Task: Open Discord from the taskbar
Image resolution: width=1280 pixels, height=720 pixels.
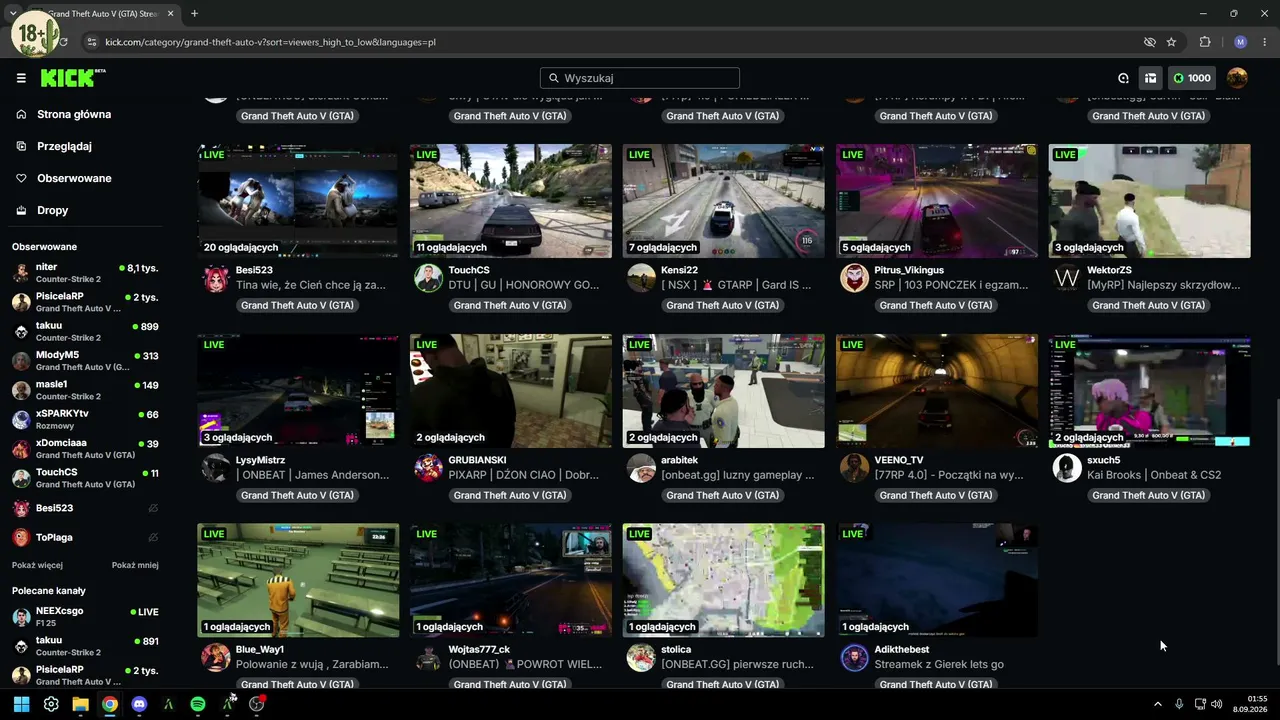Action: coord(139,704)
